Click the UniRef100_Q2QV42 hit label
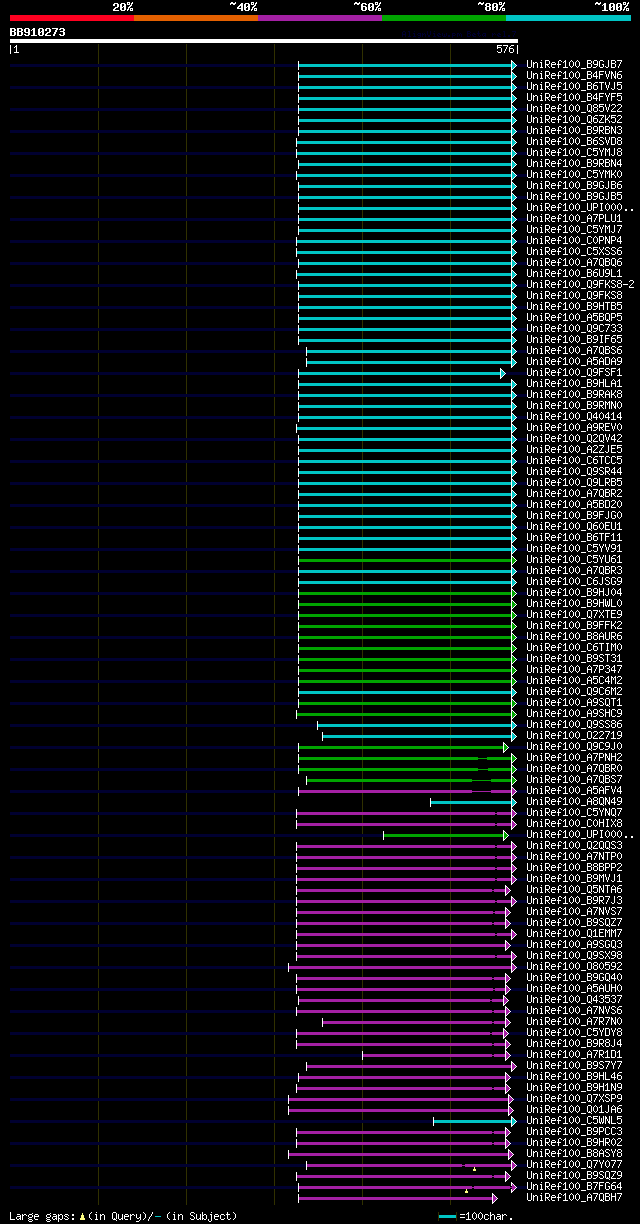The height and width of the screenshot is (1224, 640). tap(574, 438)
